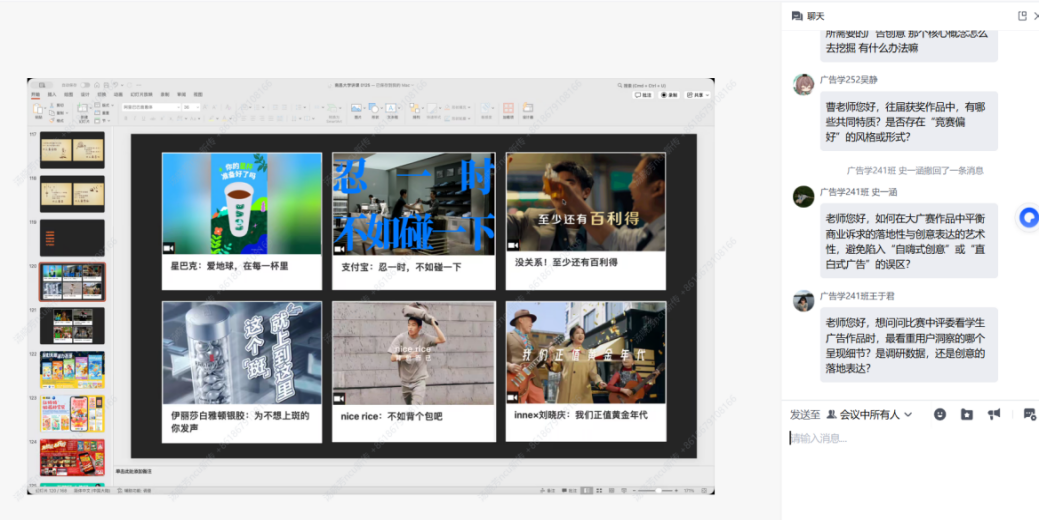Open the font name combo box
The image size is (1039, 520).
150,107
